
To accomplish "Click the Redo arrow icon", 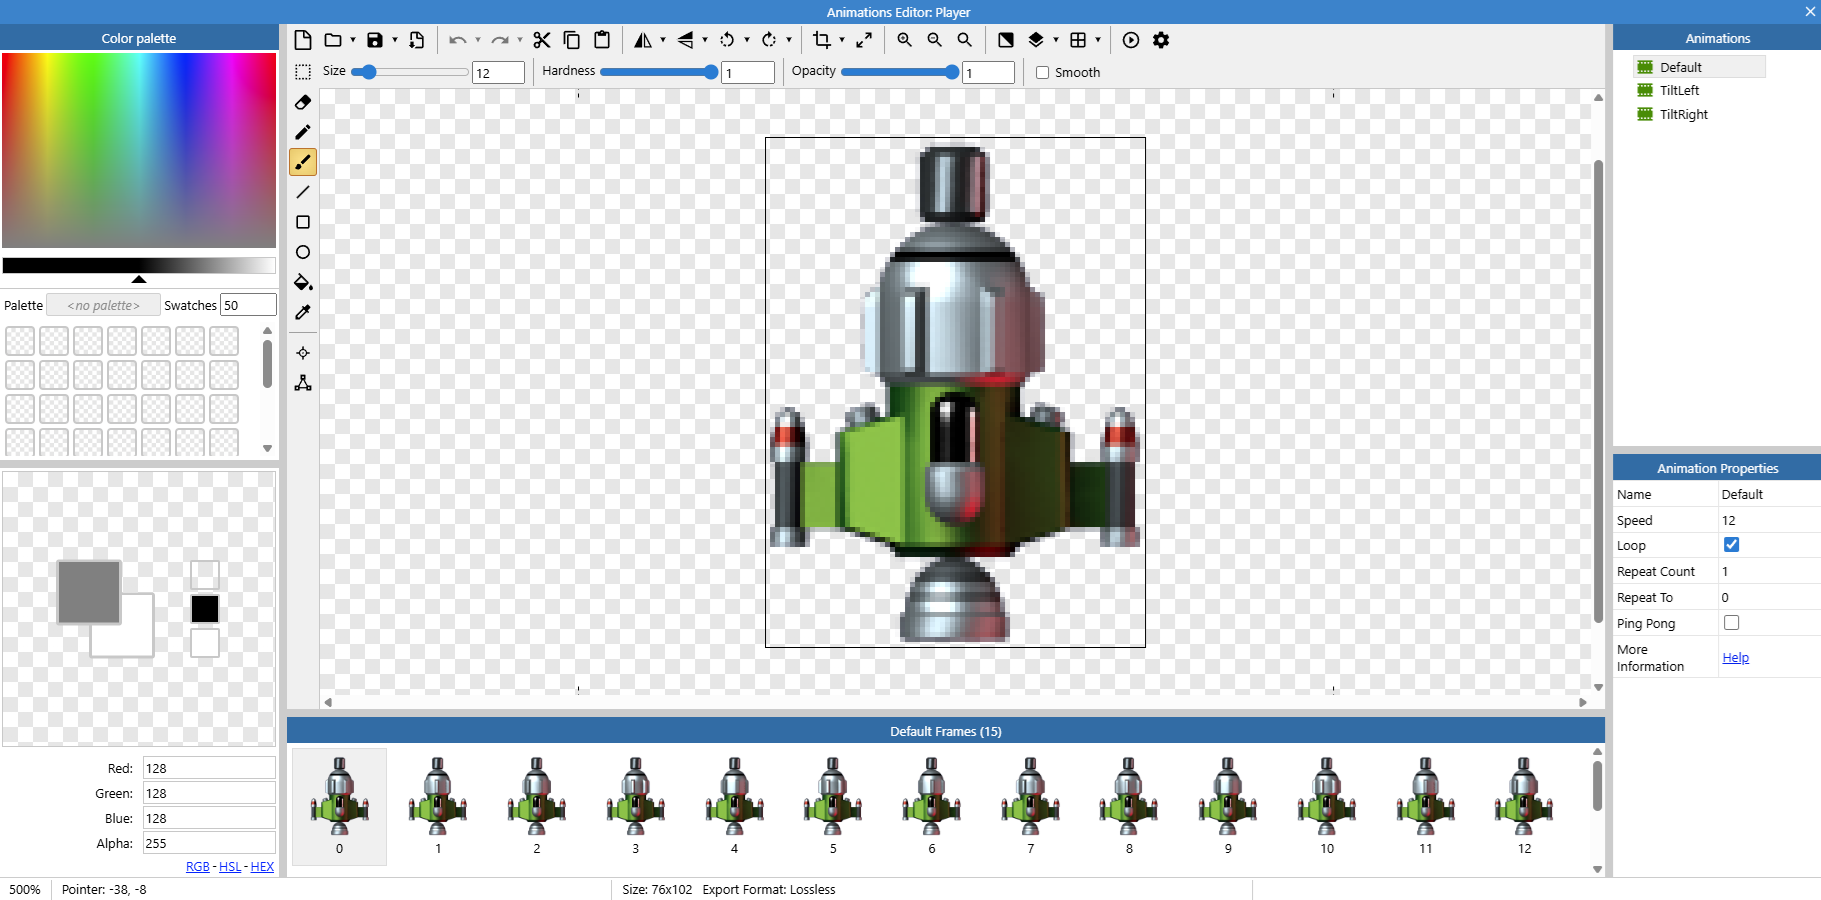I will pos(499,40).
